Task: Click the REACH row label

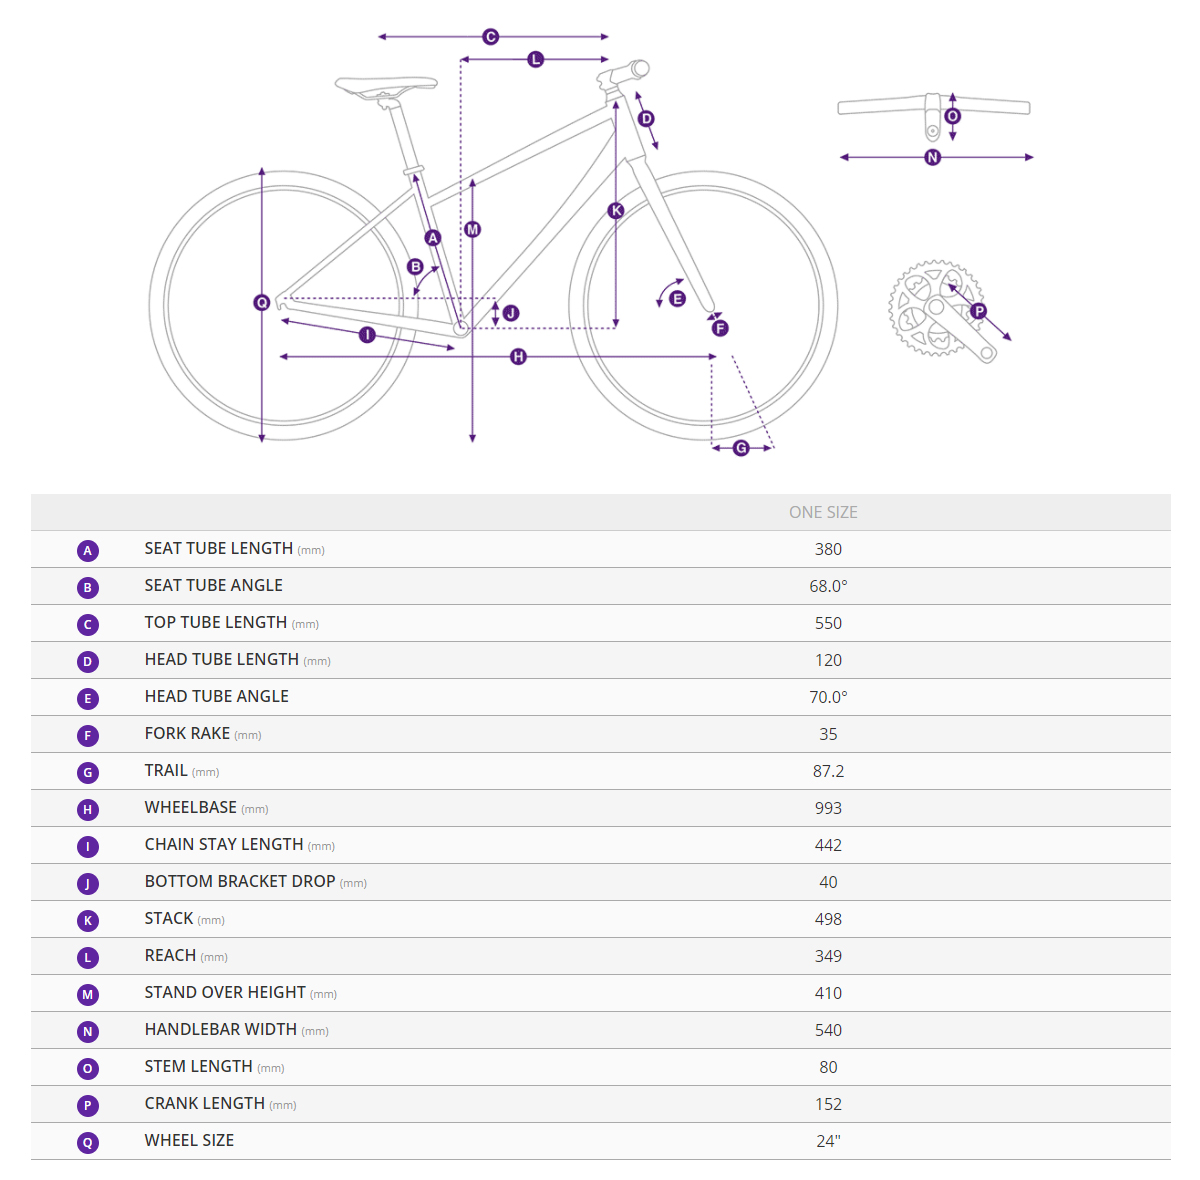Action: click(x=171, y=955)
